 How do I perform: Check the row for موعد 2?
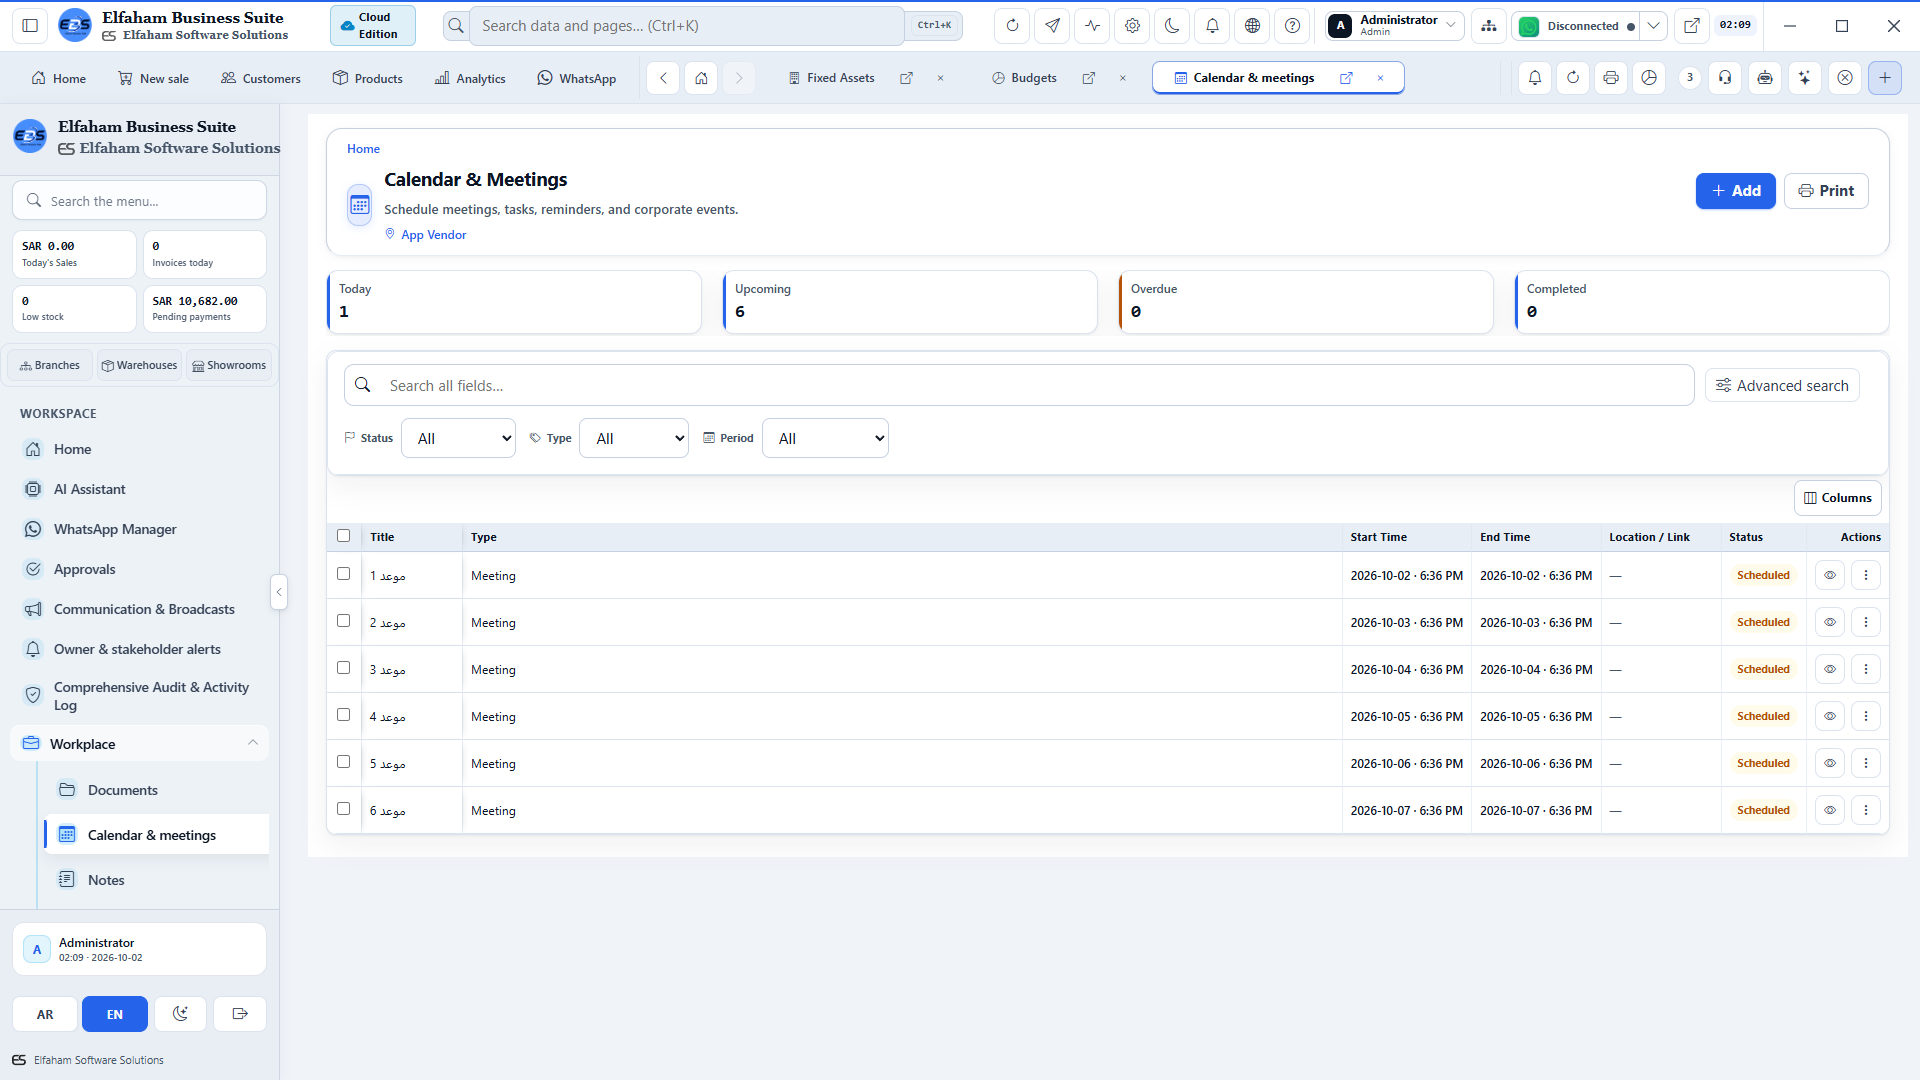click(344, 621)
